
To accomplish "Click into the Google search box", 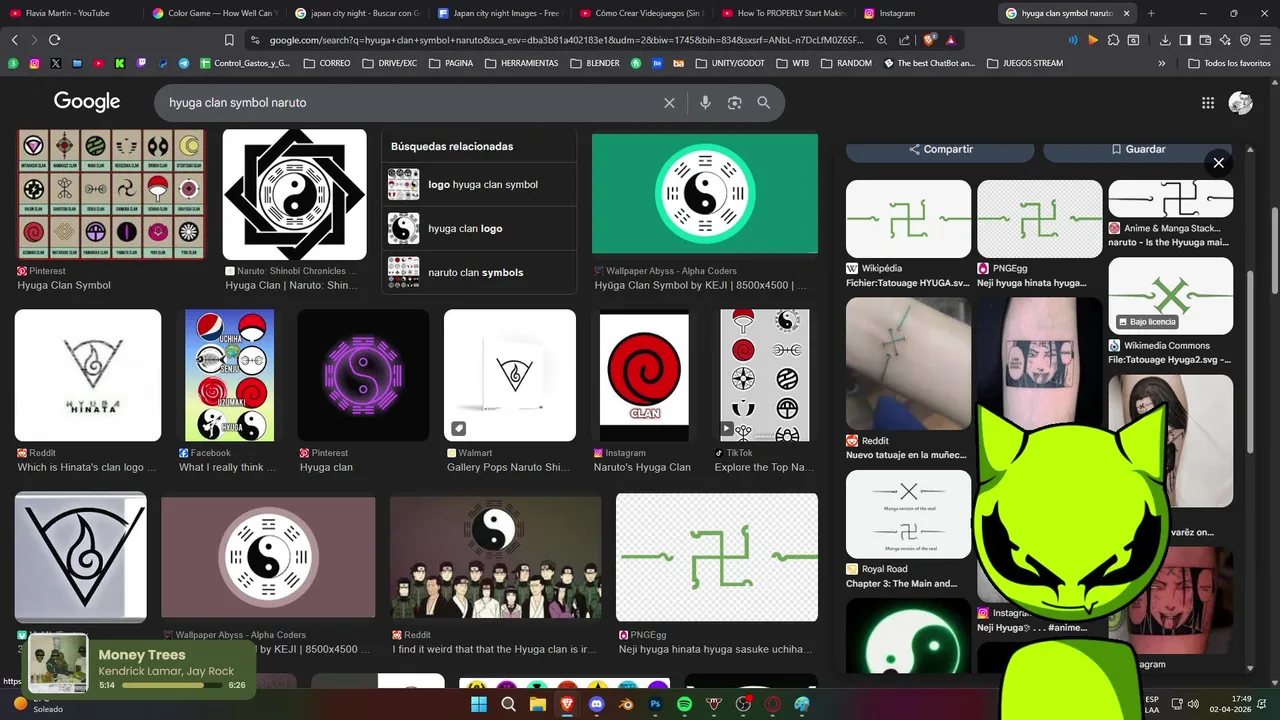I will tap(410, 103).
